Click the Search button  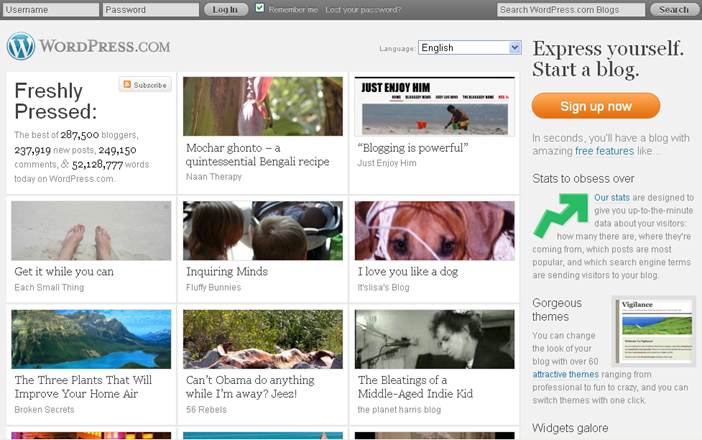[674, 9]
